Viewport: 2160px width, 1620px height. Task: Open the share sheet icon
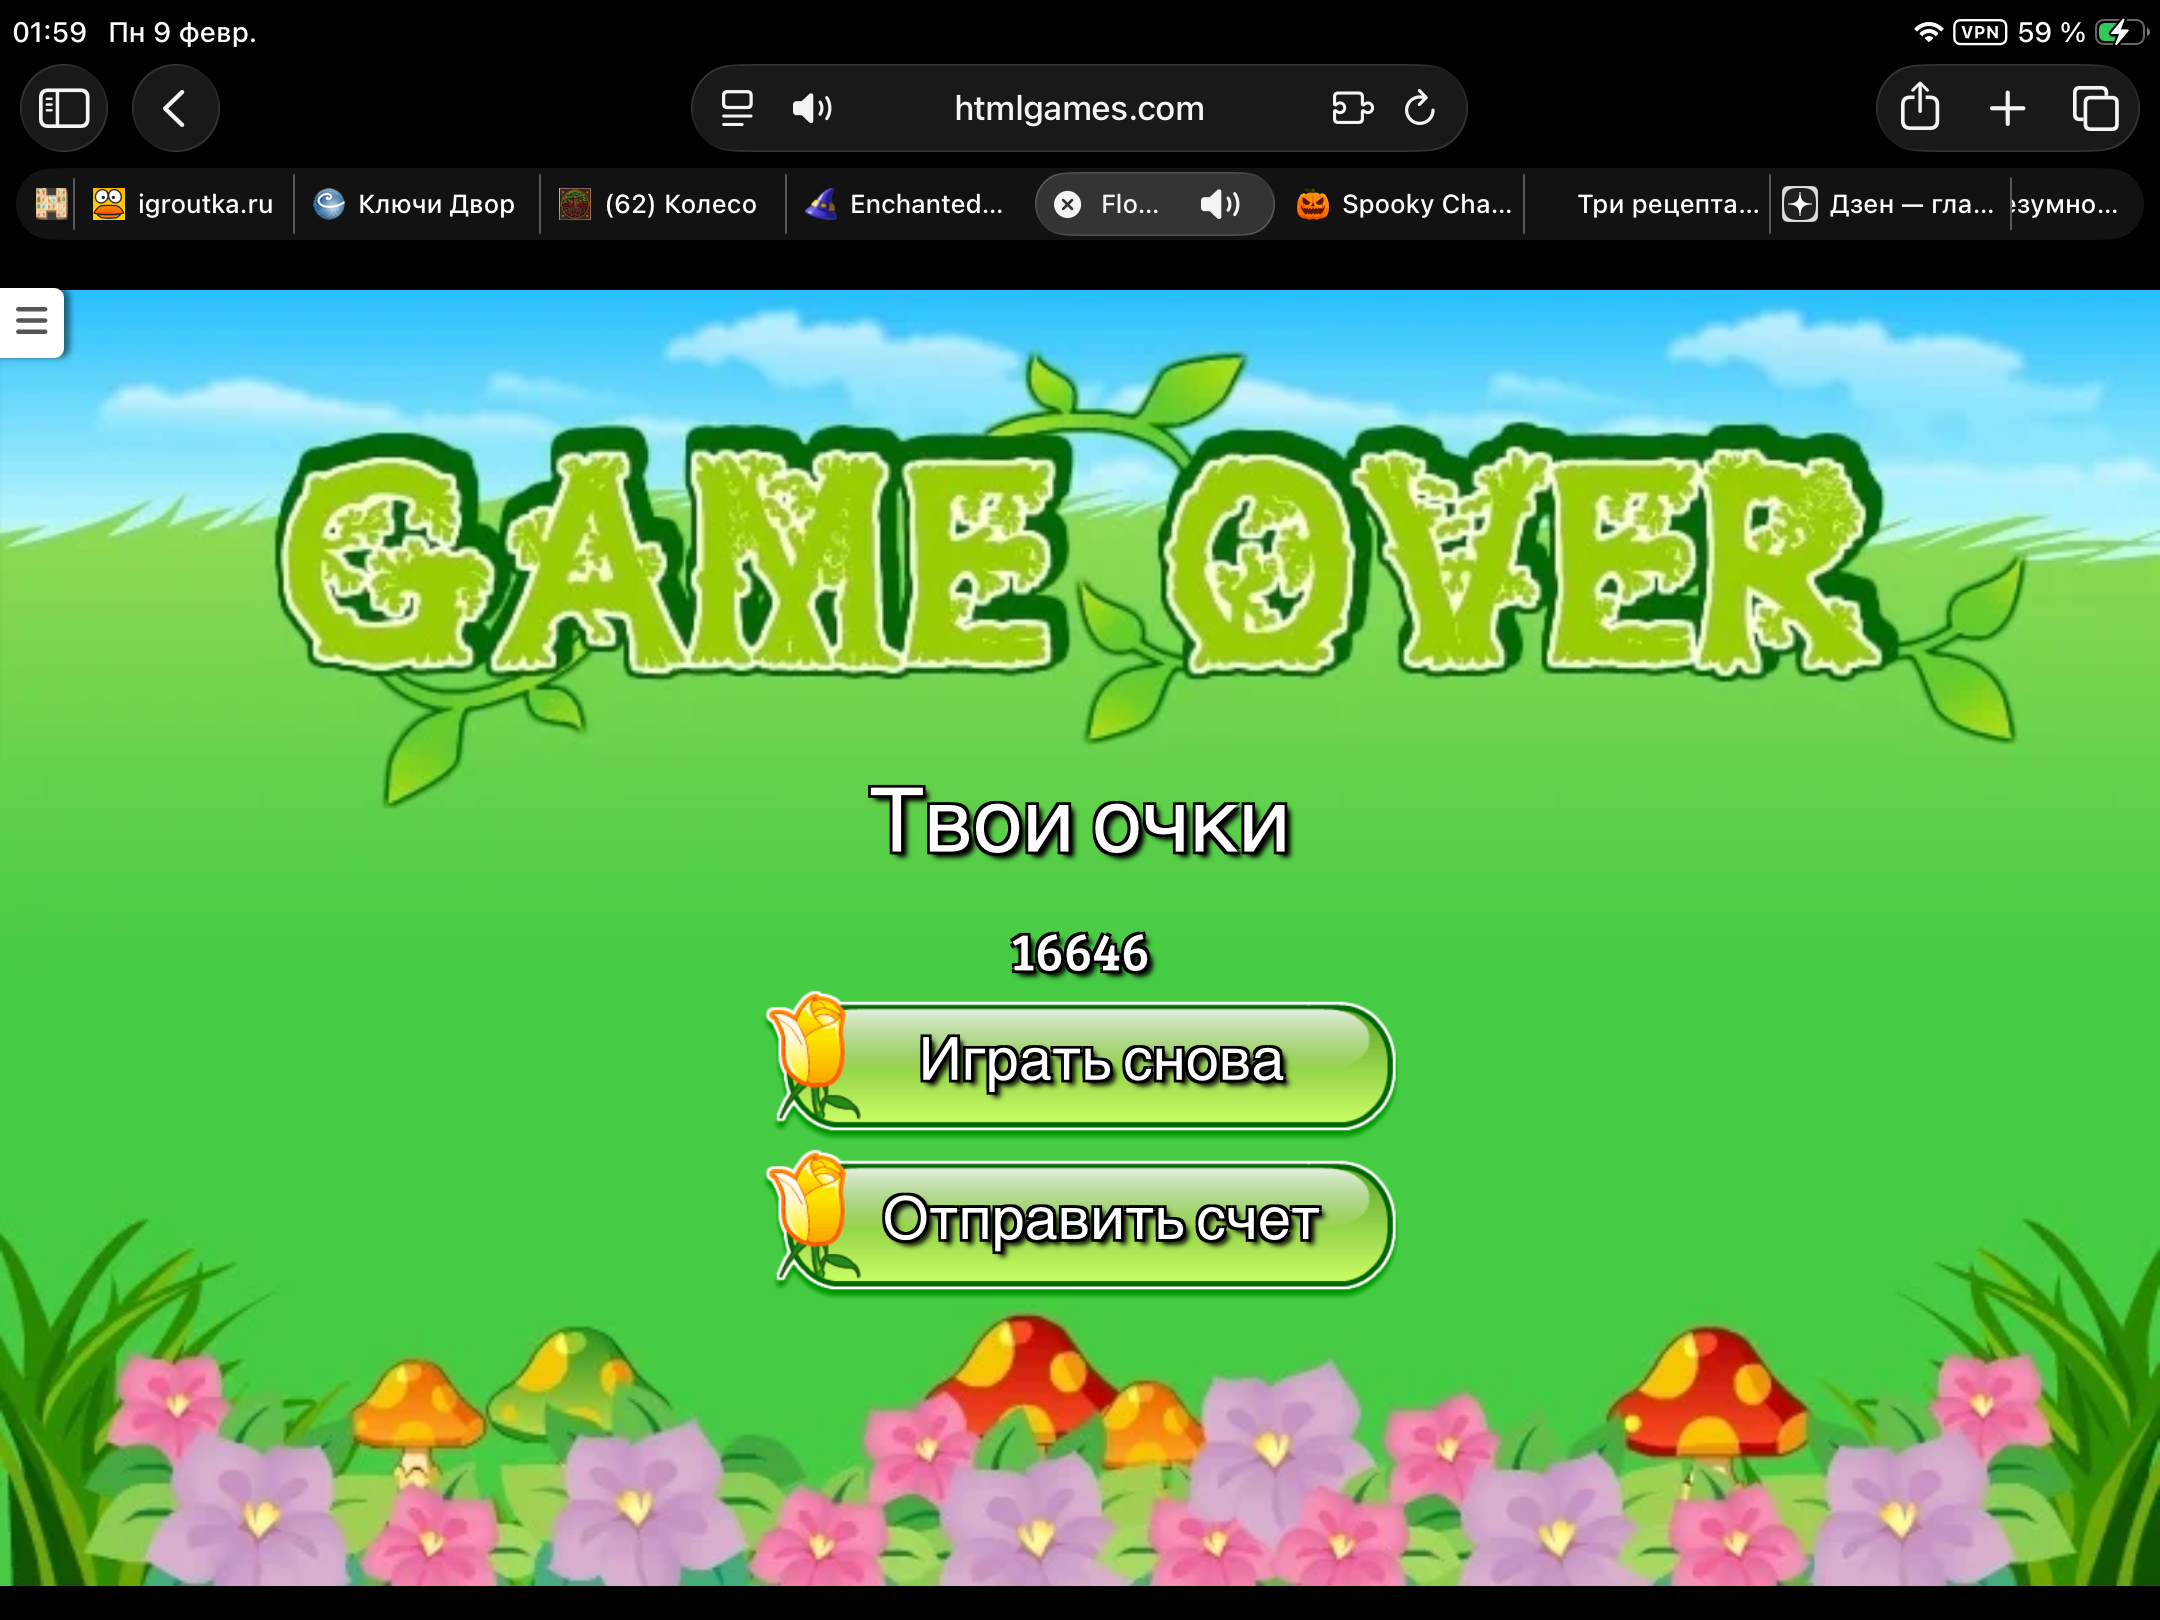click(1919, 108)
